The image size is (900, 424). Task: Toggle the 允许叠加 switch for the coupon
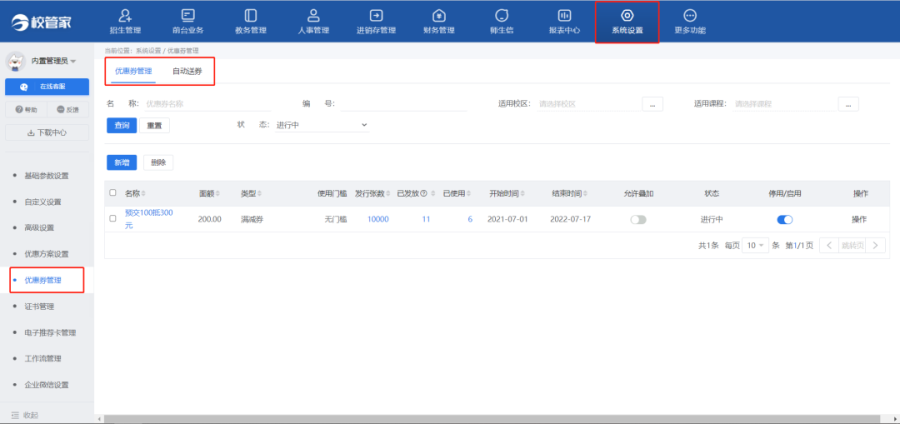pyautogui.click(x=637, y=219)
